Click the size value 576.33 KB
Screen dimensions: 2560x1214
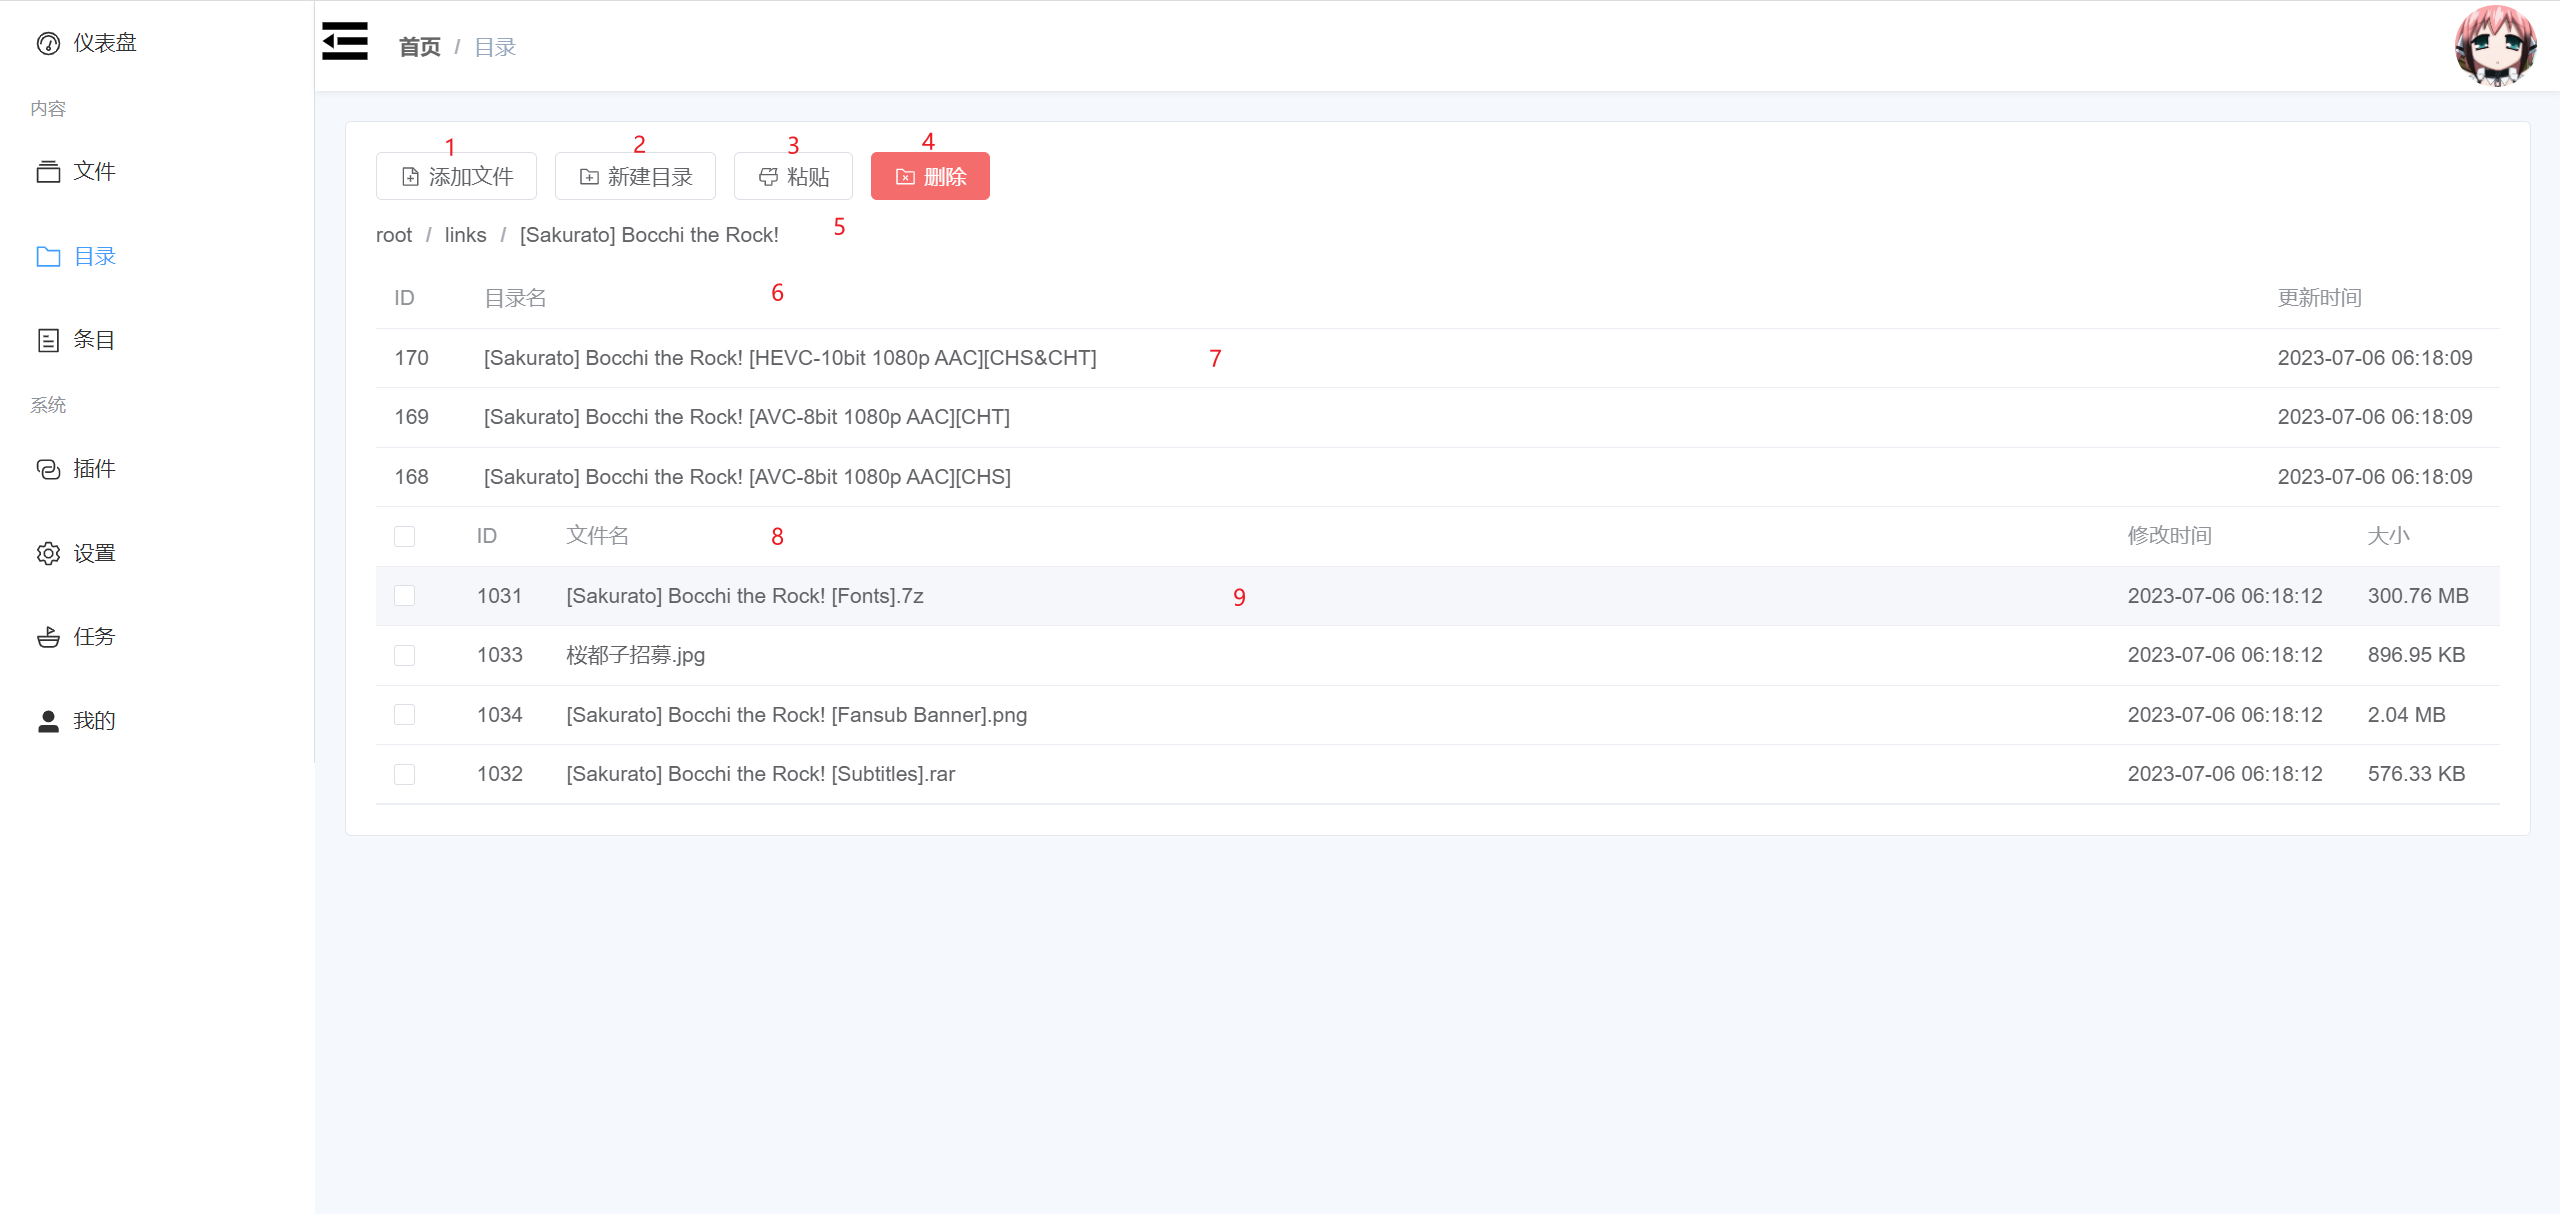tap(2416, 774)
